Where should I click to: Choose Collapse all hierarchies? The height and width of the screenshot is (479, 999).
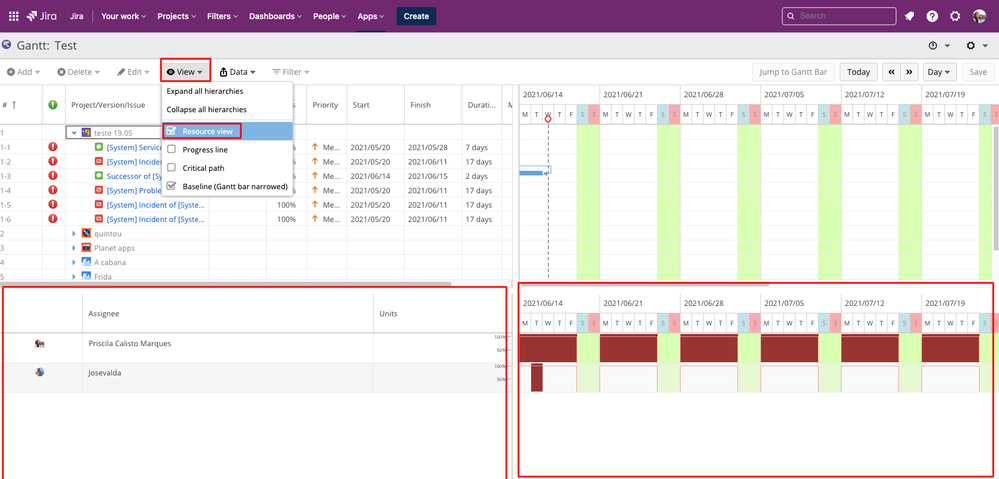(206, 110)
